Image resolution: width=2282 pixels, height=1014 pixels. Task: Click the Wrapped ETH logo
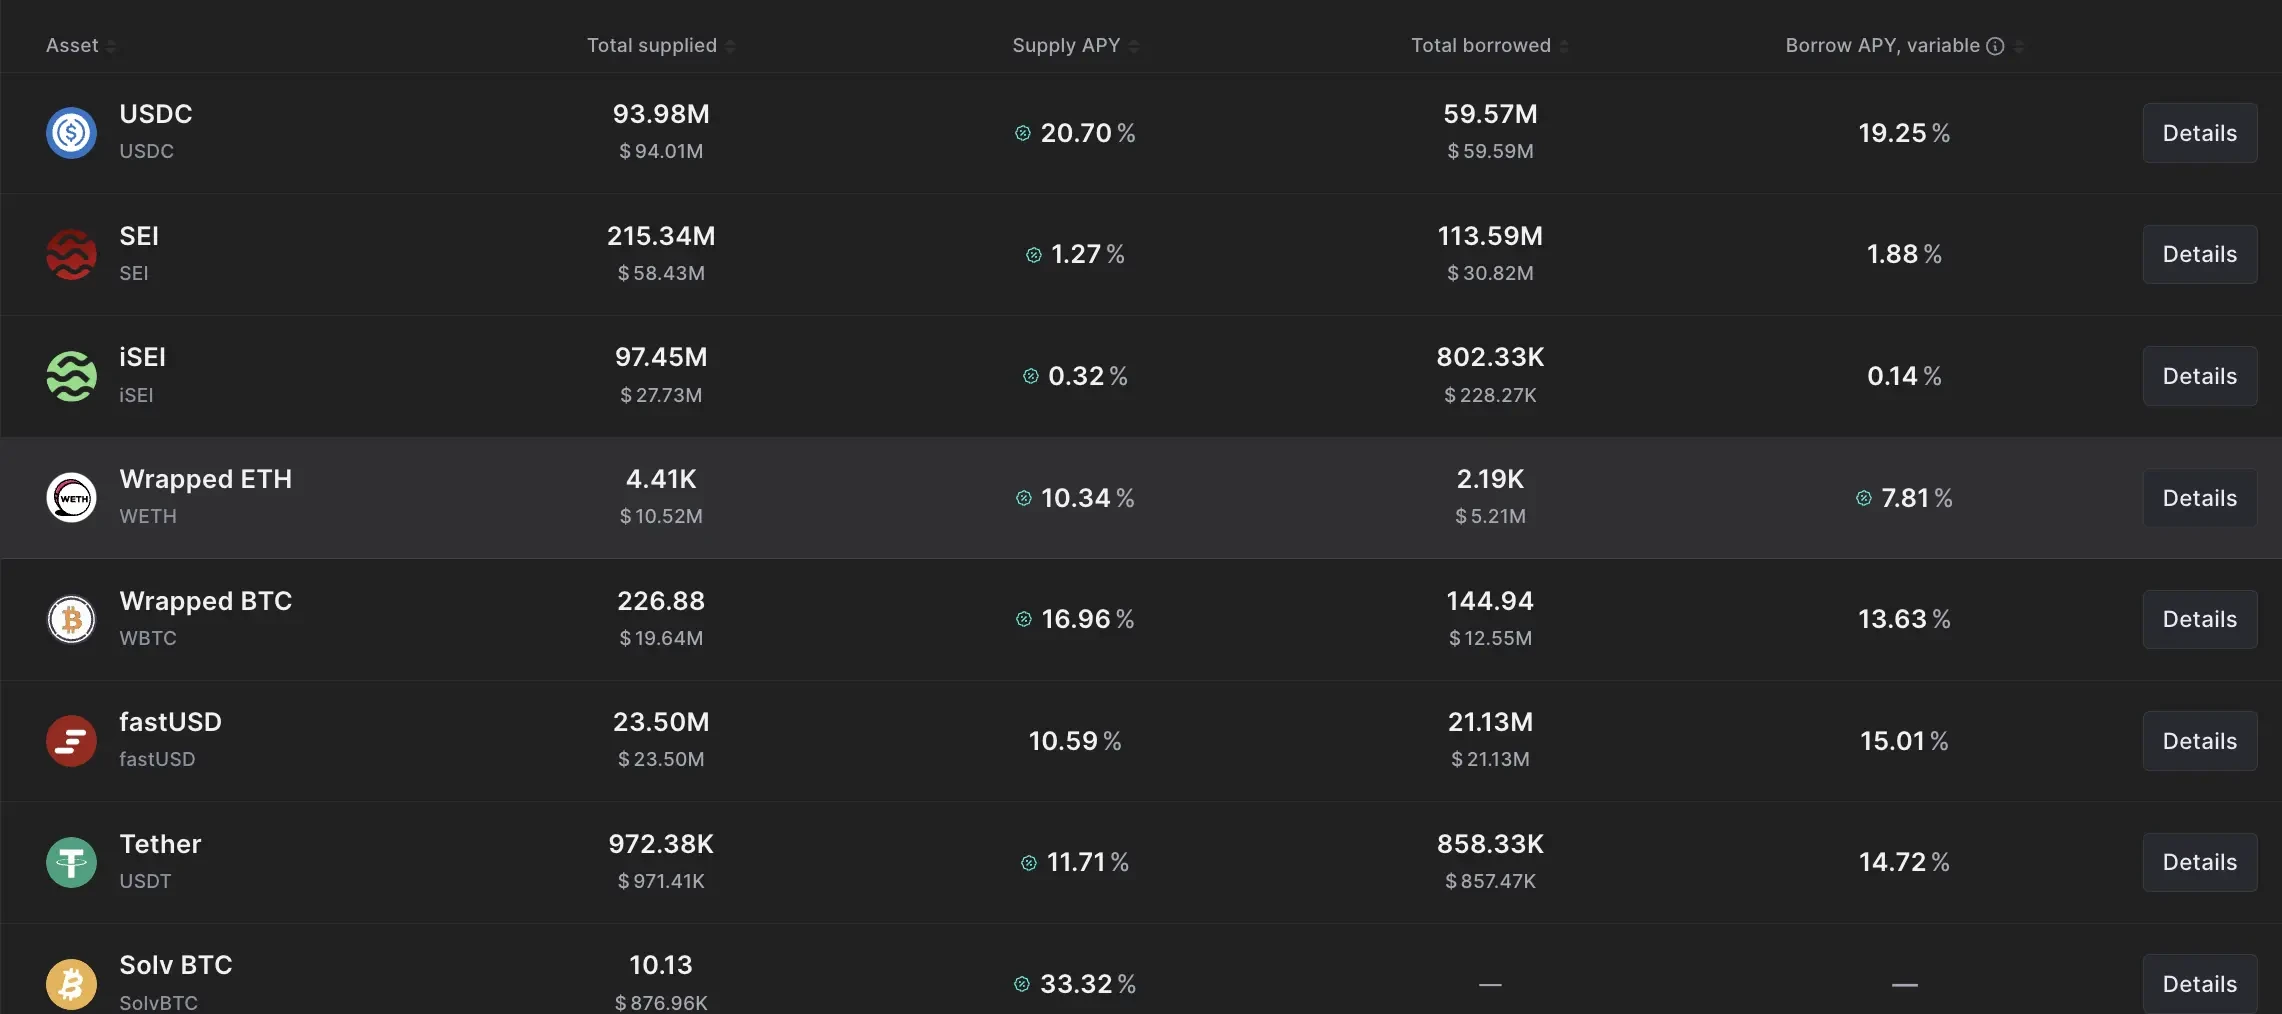pos(71,497)
